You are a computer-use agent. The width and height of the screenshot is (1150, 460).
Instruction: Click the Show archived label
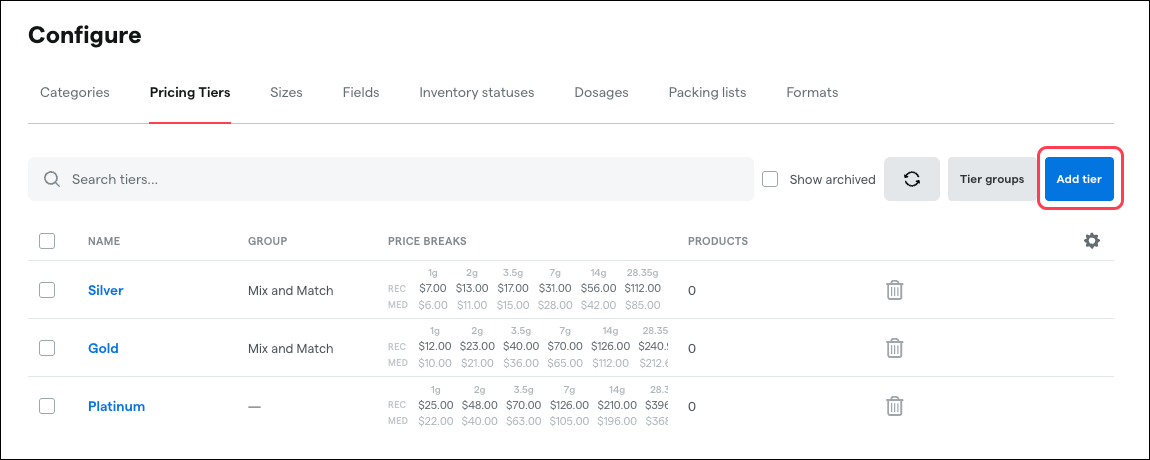[832, 179]
